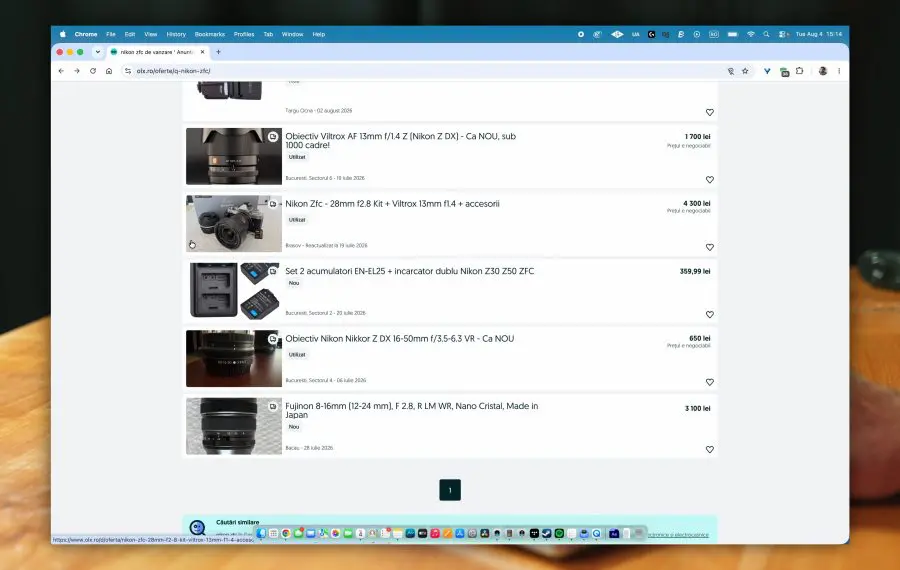Favorite the Nikon Zfc 28mm Kit listing
The height and width of the screenshot is (570, 900).
click(x=710, y=247)
